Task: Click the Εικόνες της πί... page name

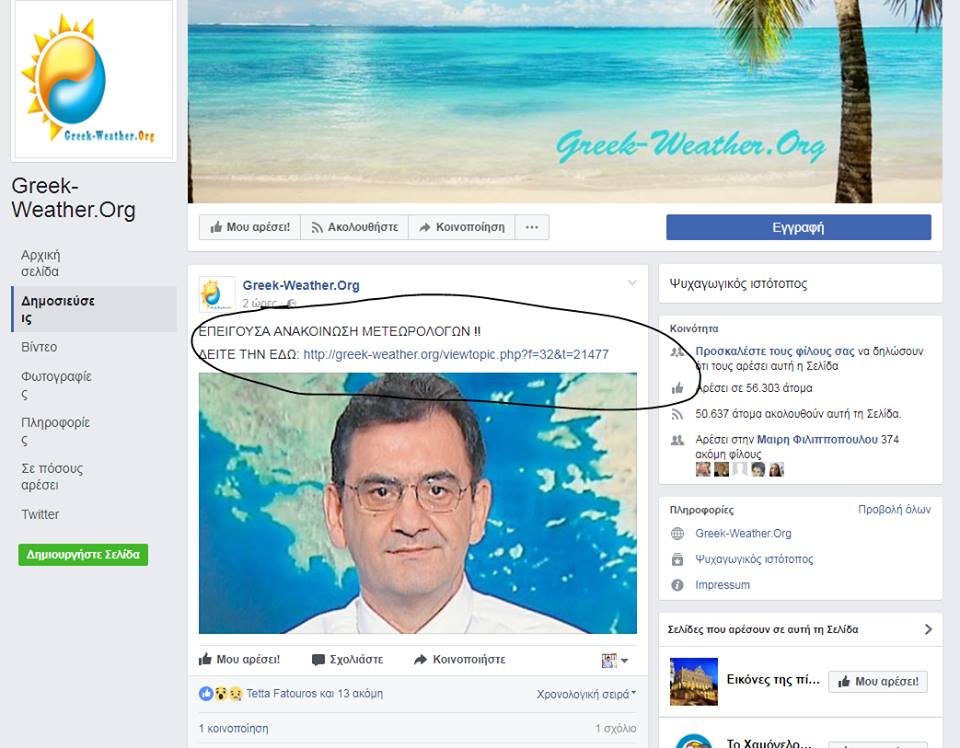Action: click(x=773, y=679)
